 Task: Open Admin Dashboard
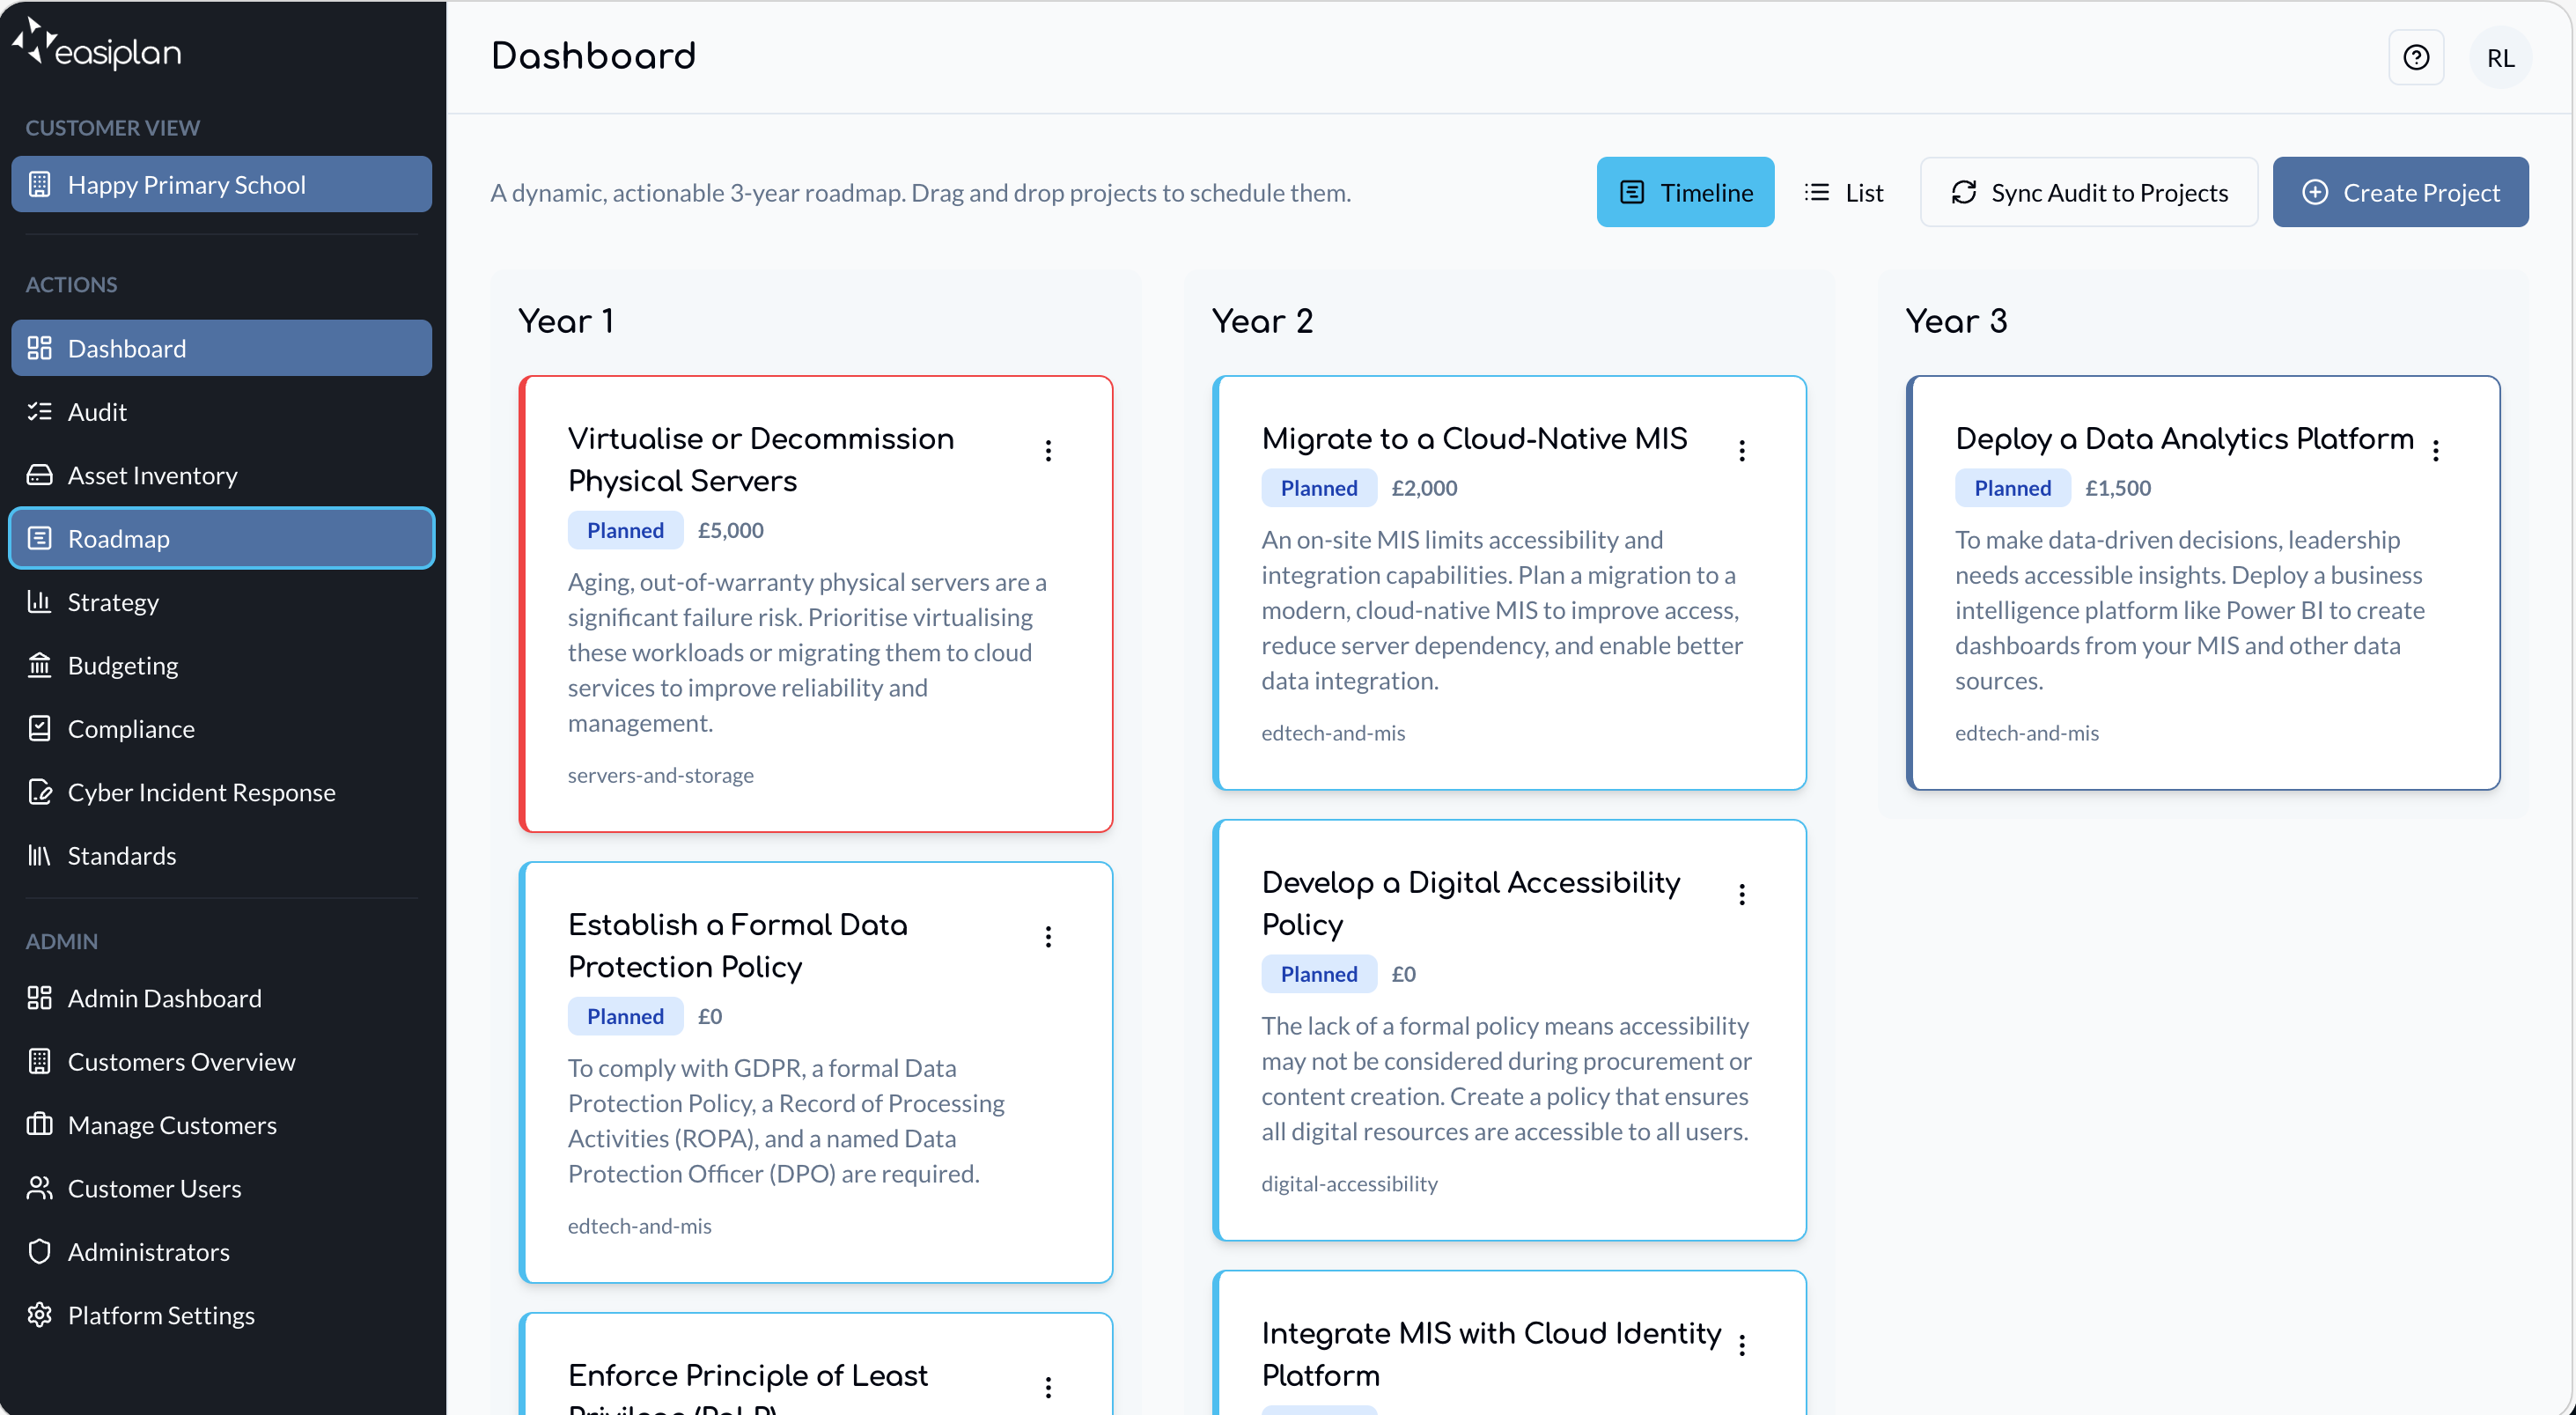pos(221,998)
